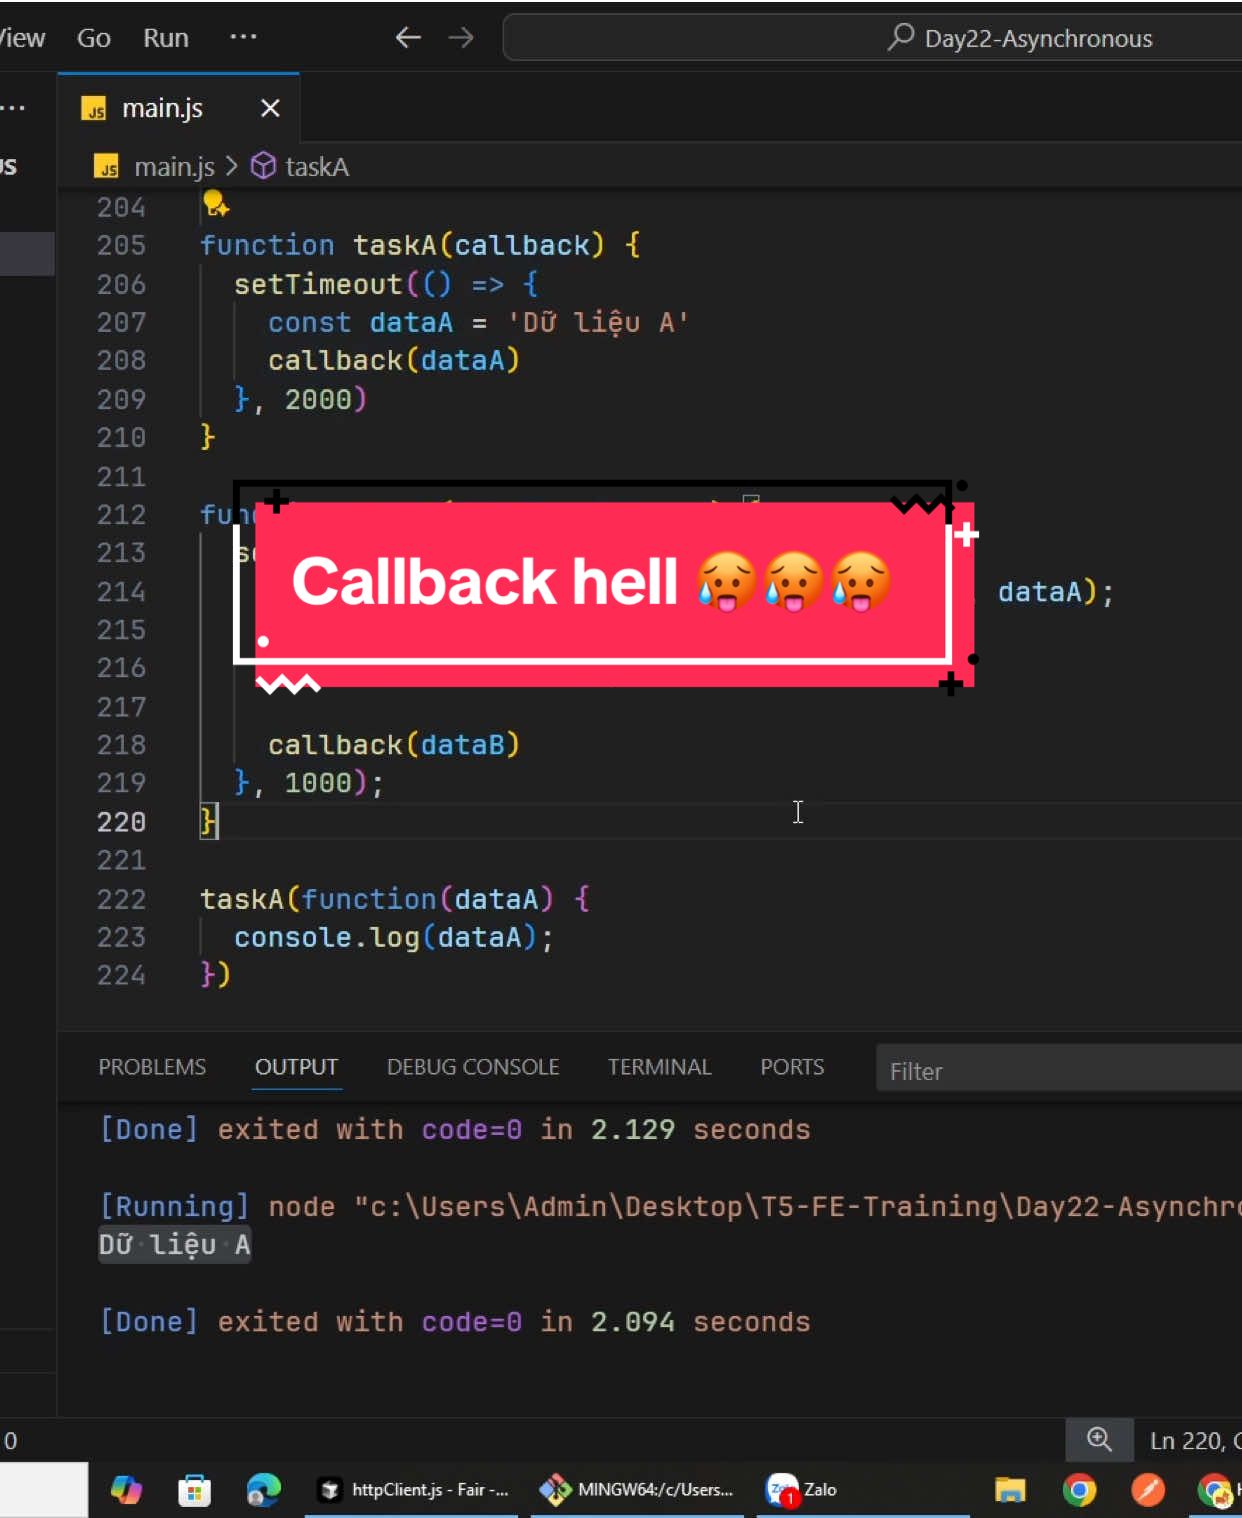
Task: Navigate forward with the right arrow
Action: click(461, 38)
